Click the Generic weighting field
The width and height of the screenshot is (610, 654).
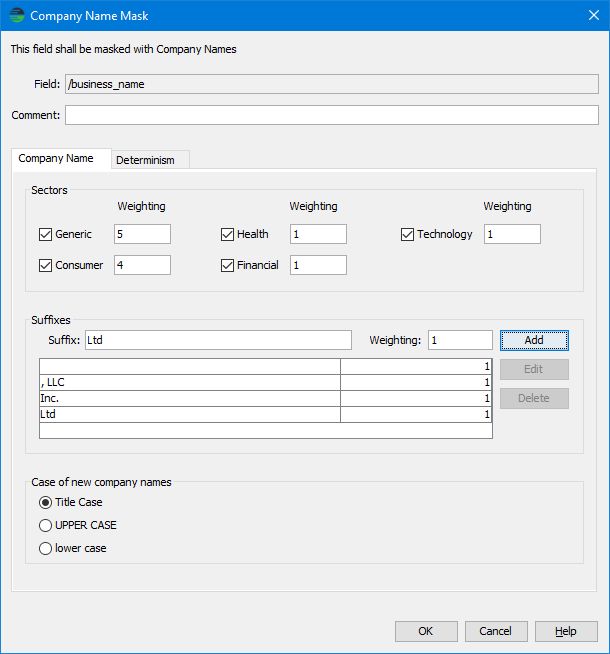pyautogui.click(x=143, y=234)
